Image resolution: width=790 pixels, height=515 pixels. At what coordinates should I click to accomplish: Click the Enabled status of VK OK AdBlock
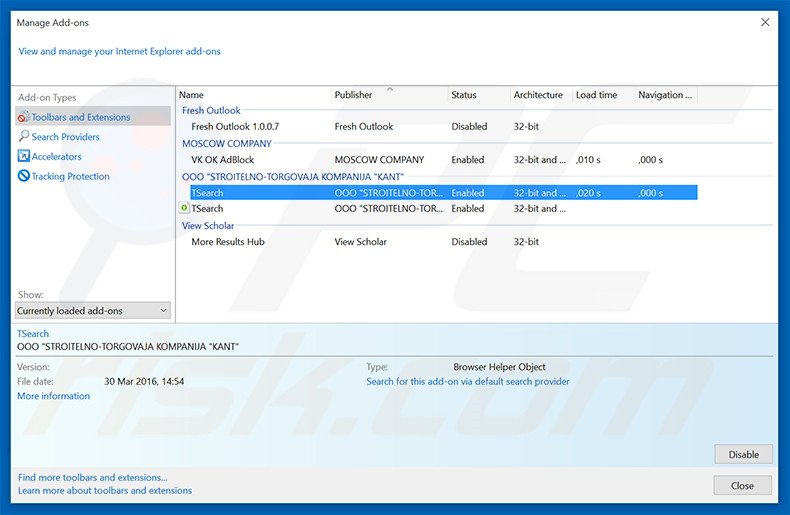(468, 160)
